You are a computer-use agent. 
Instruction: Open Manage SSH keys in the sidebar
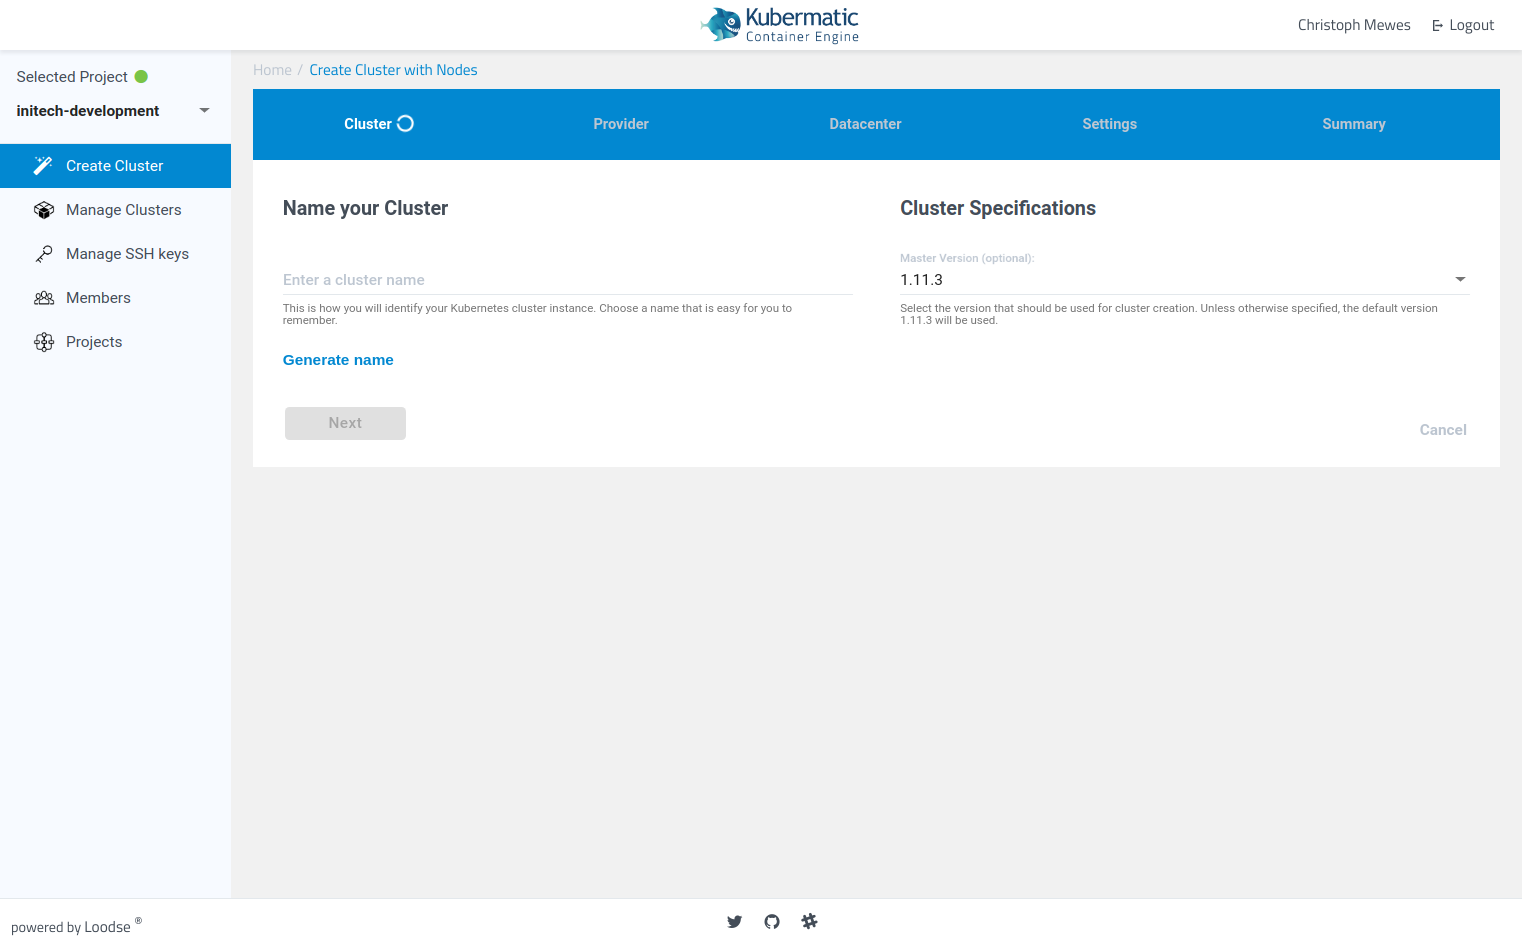(x=115, y=254)
